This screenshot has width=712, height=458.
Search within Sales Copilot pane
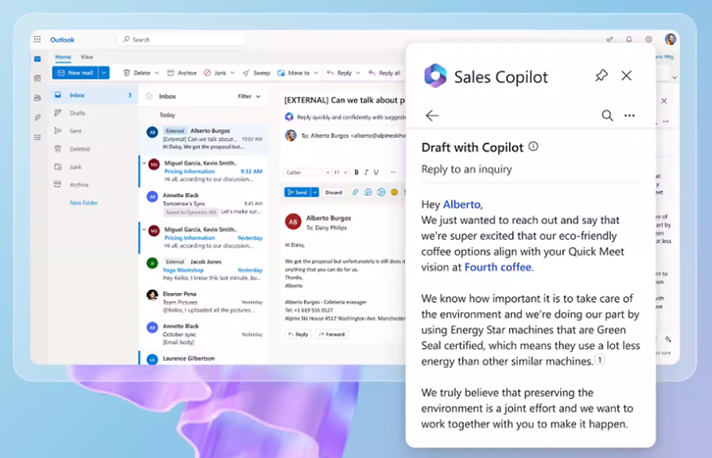pyautogui.click(x=607, y=116)
